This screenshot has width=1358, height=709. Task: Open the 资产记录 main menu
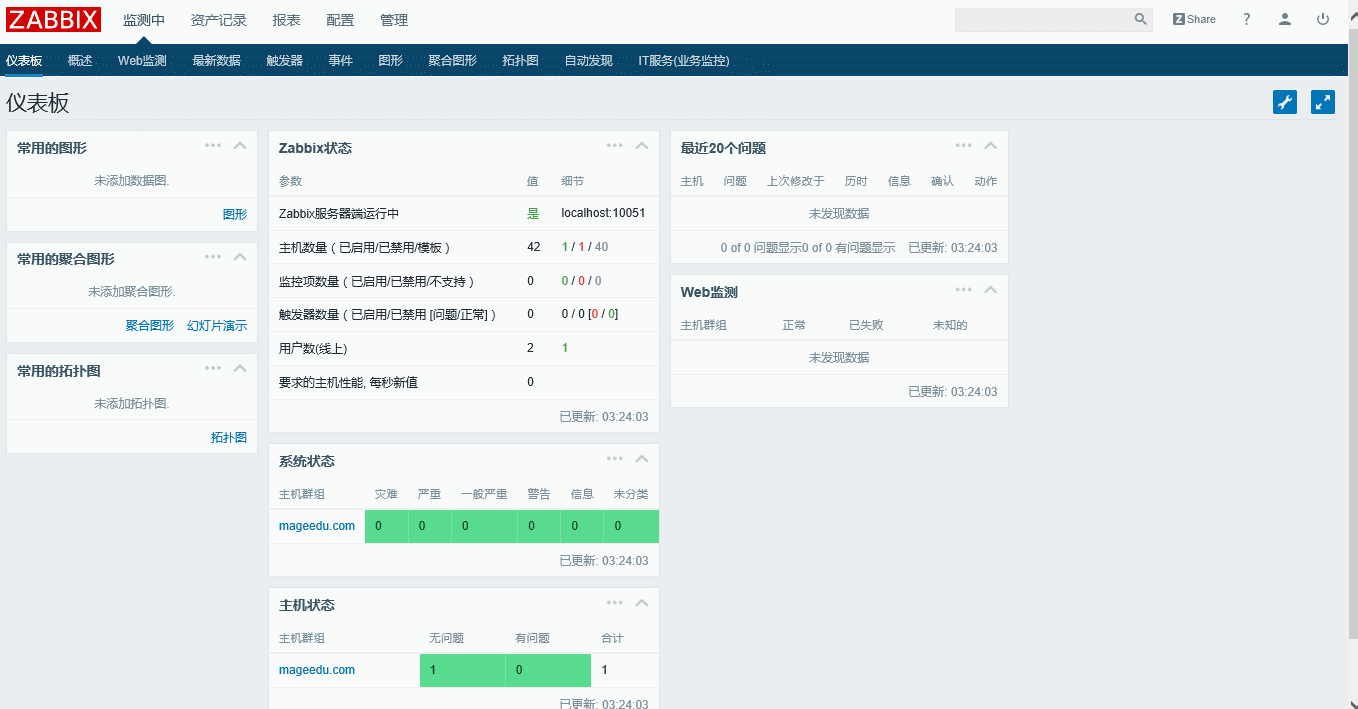coord(219,20)
